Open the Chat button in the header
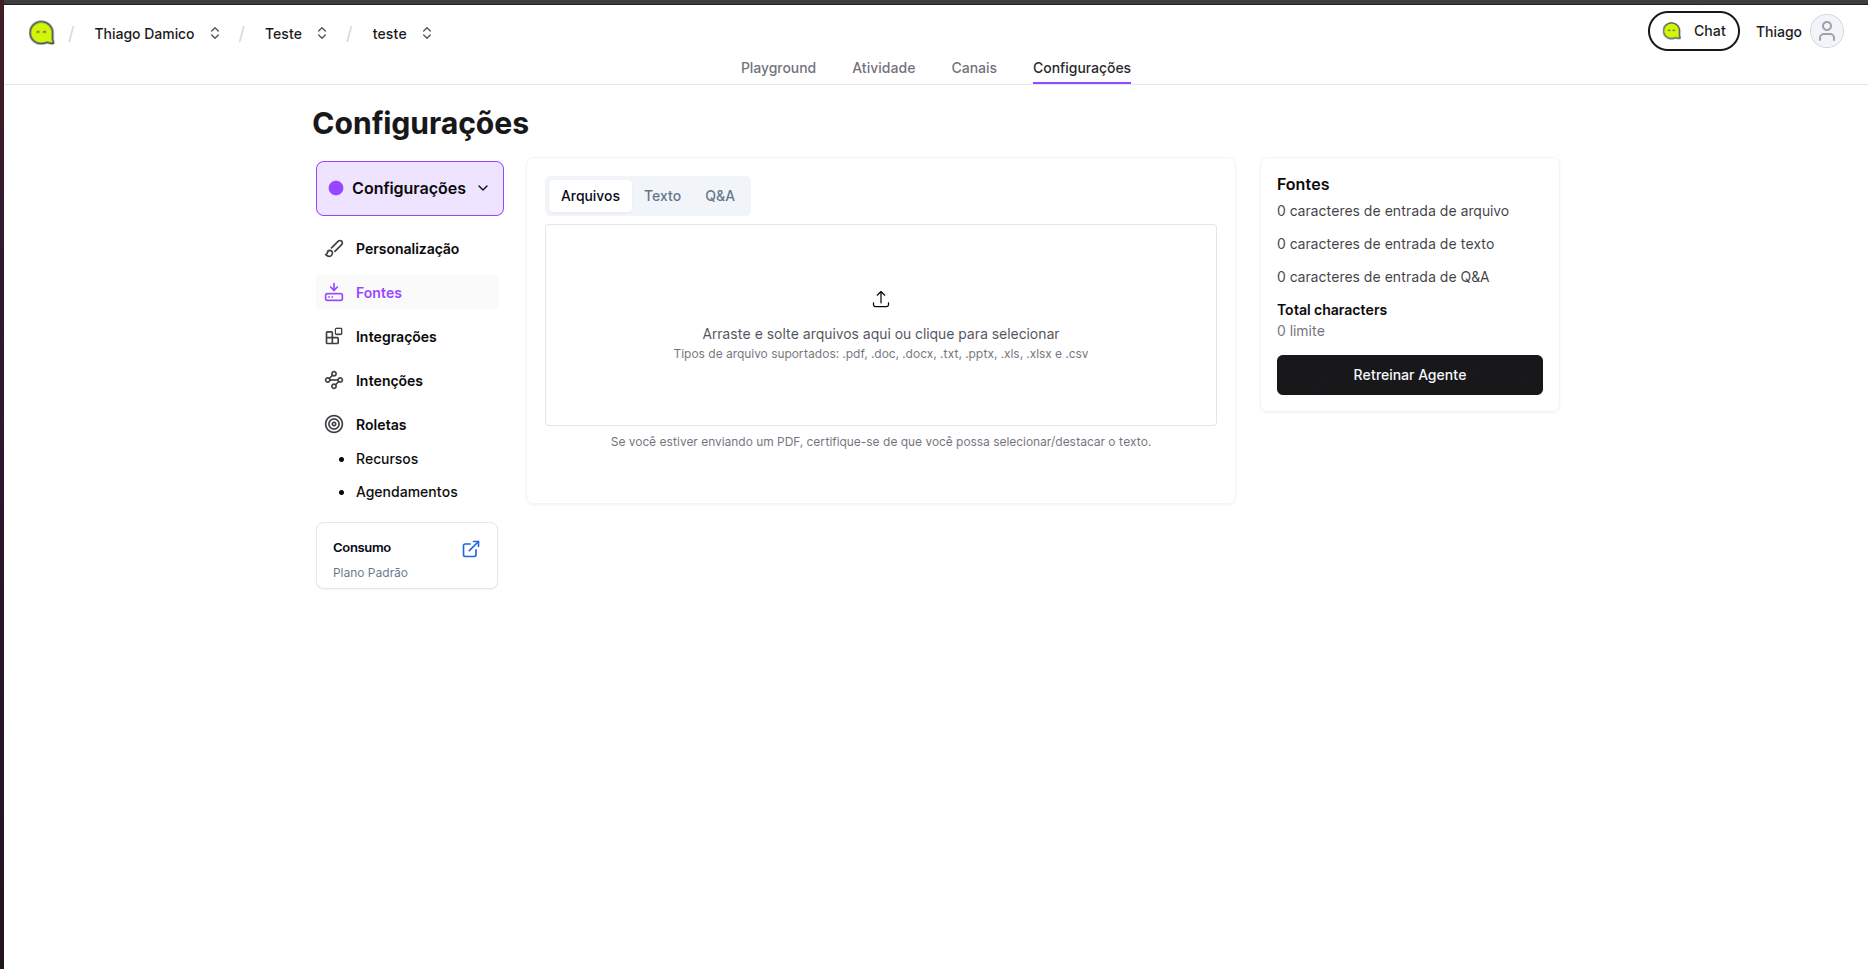Viewport: 1868px width, 969px height. point(1693,31)
